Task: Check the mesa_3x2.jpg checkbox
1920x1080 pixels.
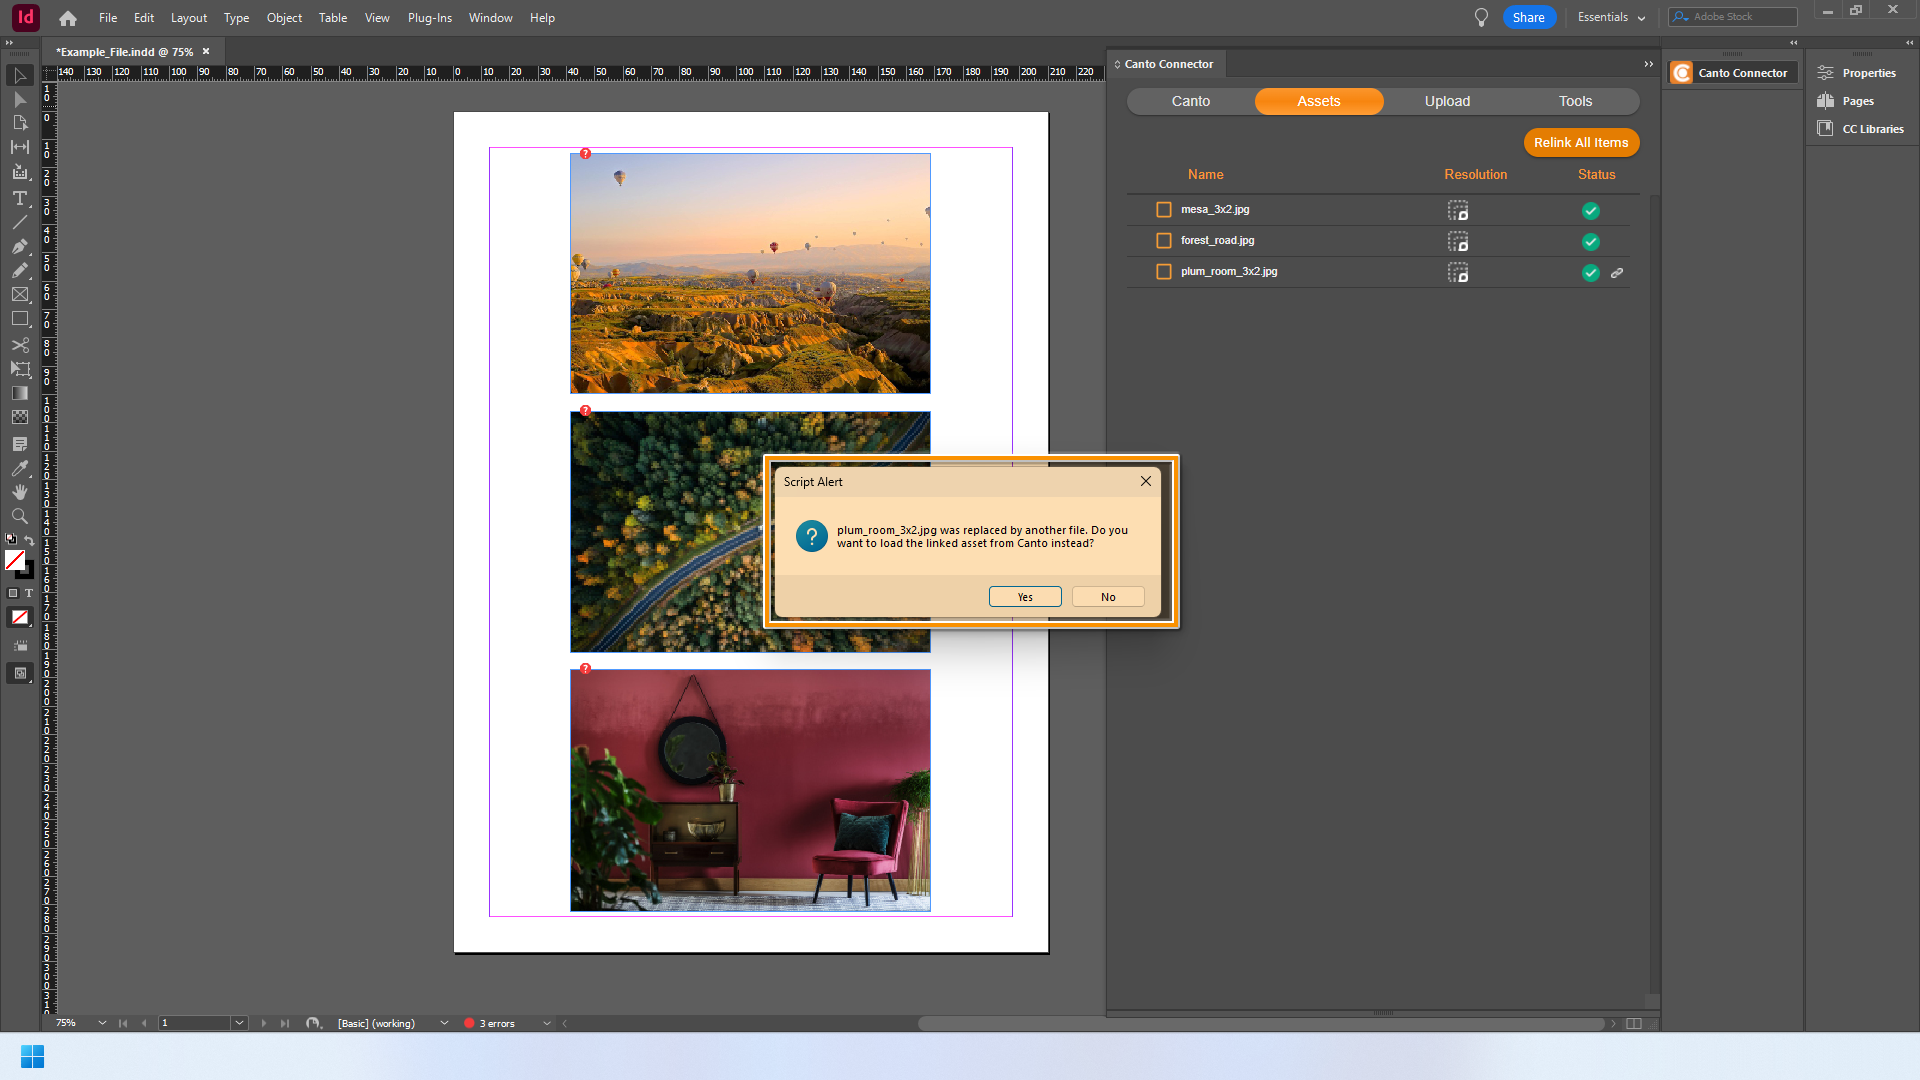Action: coord(1163,210)
